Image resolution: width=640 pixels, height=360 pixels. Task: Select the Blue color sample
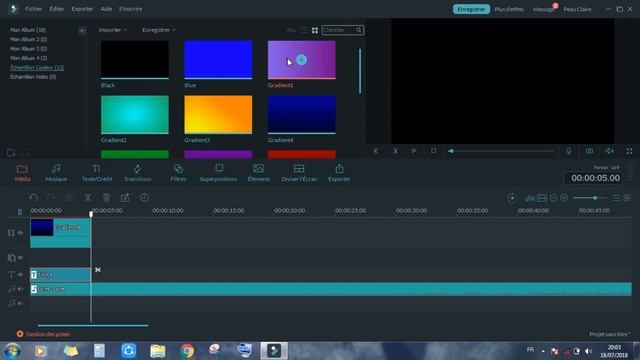point(218,59)
